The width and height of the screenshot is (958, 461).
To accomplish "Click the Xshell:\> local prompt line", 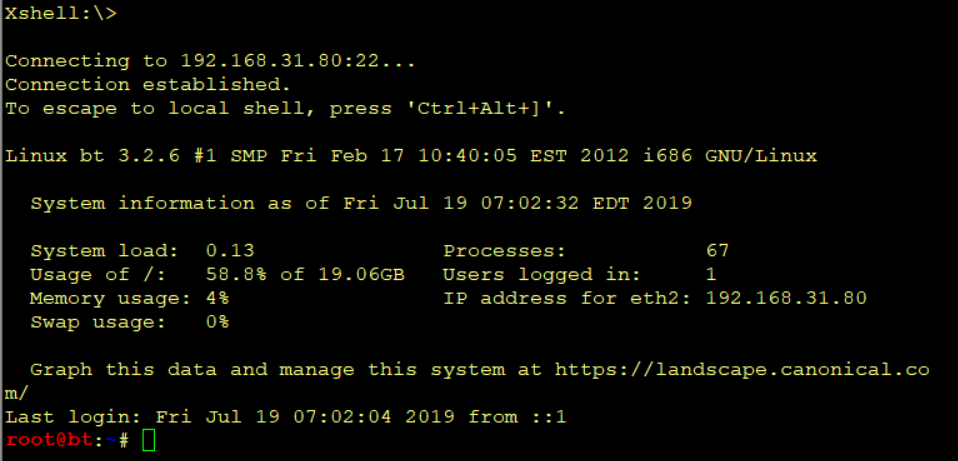I will (60, 13).
